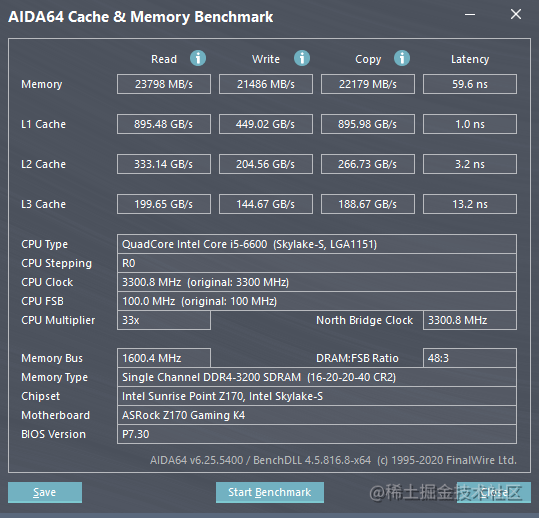Click the Memory Latency 59.6 ns box
539x518 pixels.
[470, 84]
